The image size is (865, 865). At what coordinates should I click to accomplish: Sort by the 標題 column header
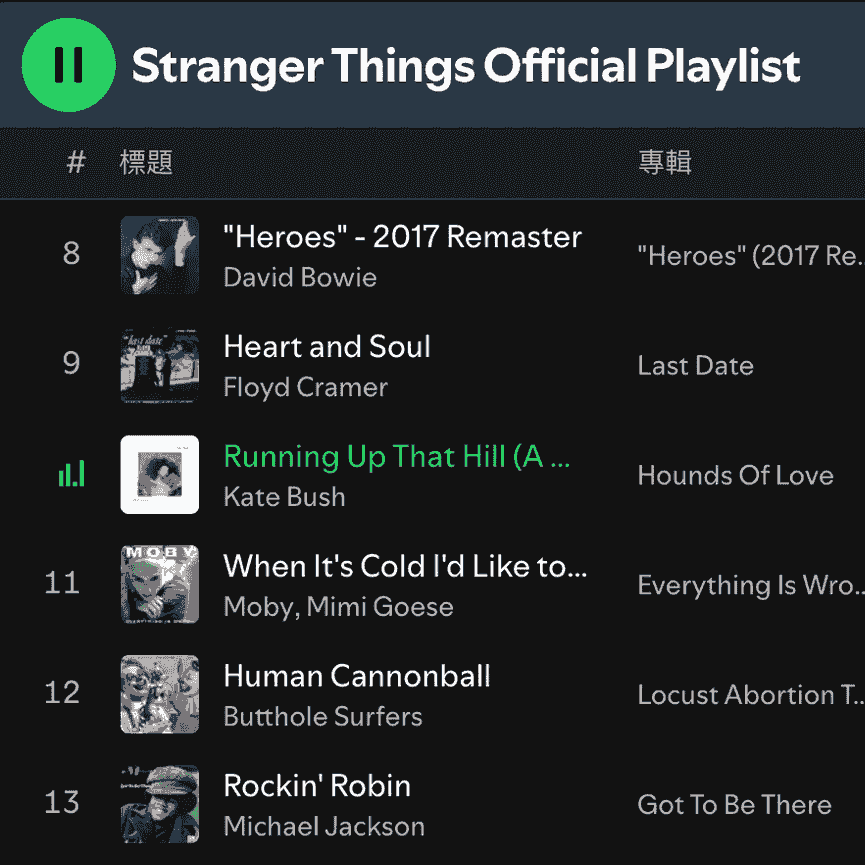click(146, 162)
